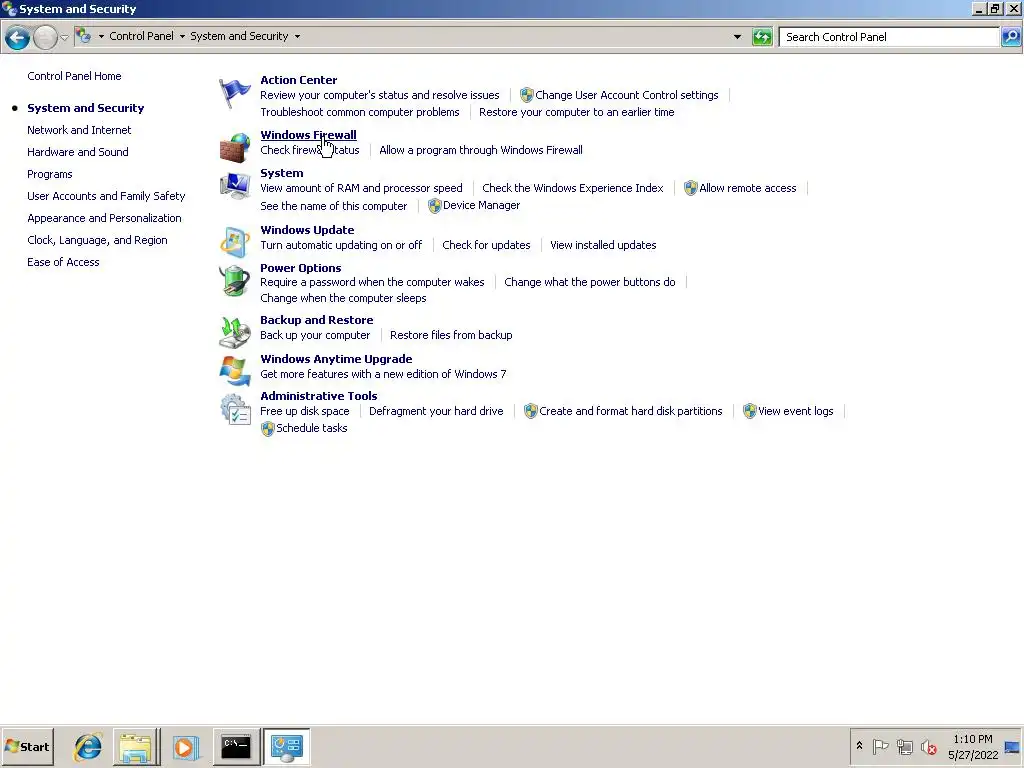1024x768 pixels.
Task: Open the Action Center flag icon
Action: [x=234, y=93]
